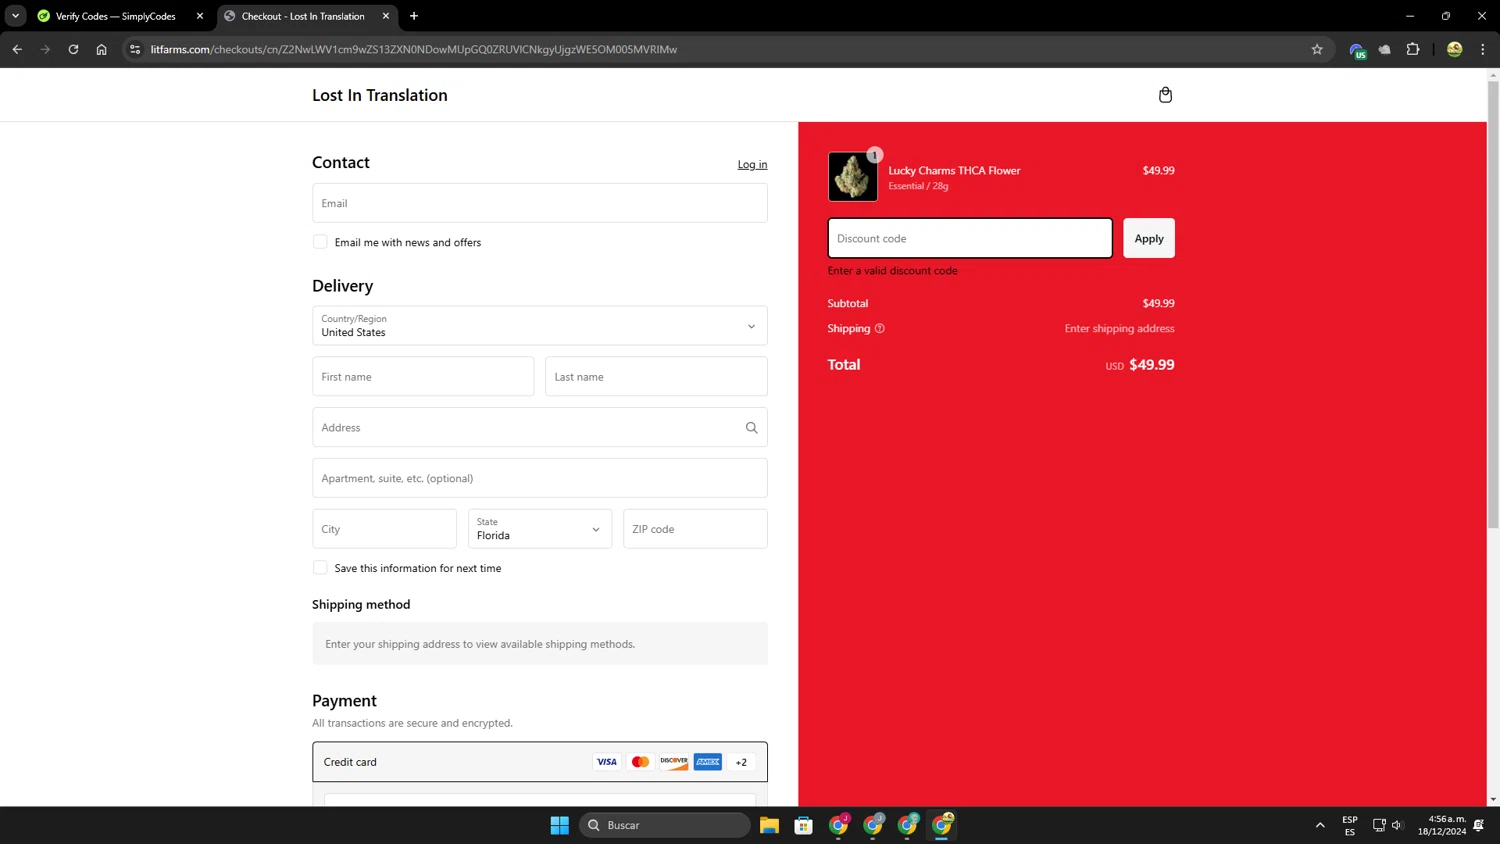This screenshot has width=1500, height=844.
Task: Open the browser extensions puzzle icon
Action: 1413,49
